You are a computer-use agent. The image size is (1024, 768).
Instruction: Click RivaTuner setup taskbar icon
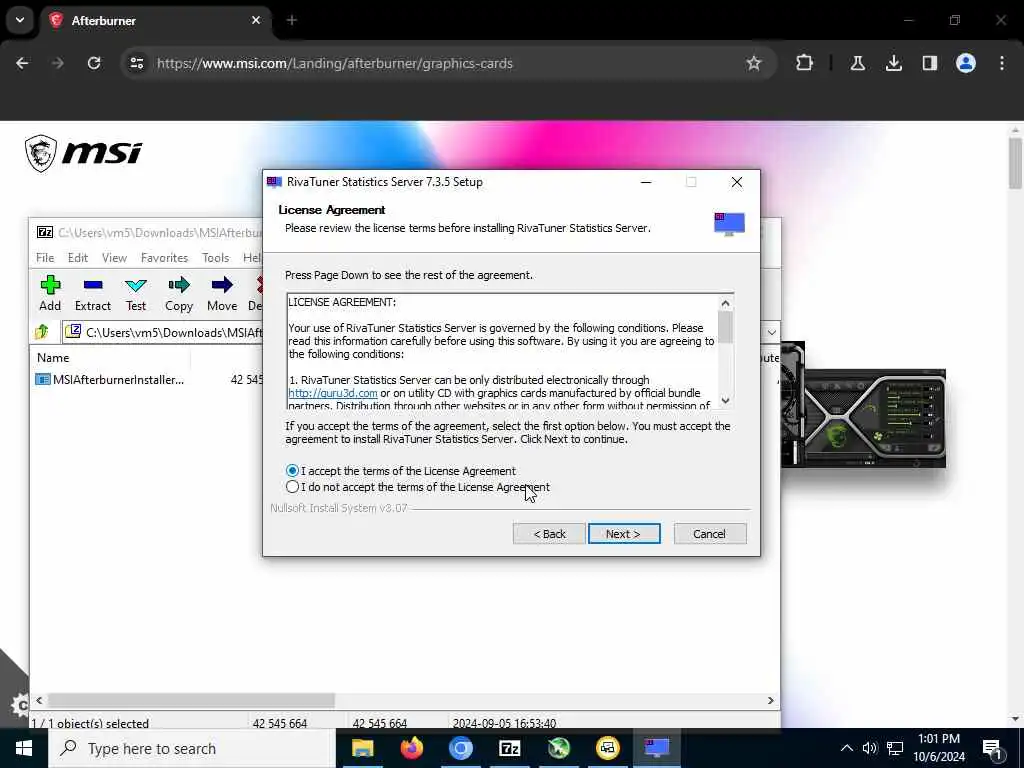tap(656, 748)
